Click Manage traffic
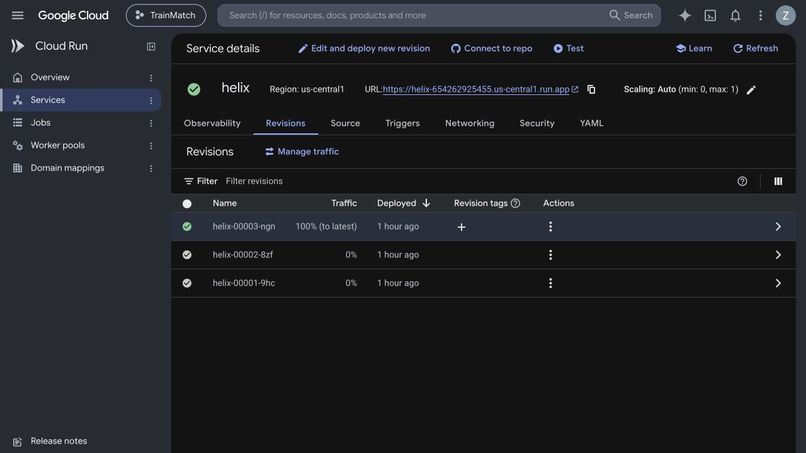This screenshot has width=806, height=453. (302, 152)
